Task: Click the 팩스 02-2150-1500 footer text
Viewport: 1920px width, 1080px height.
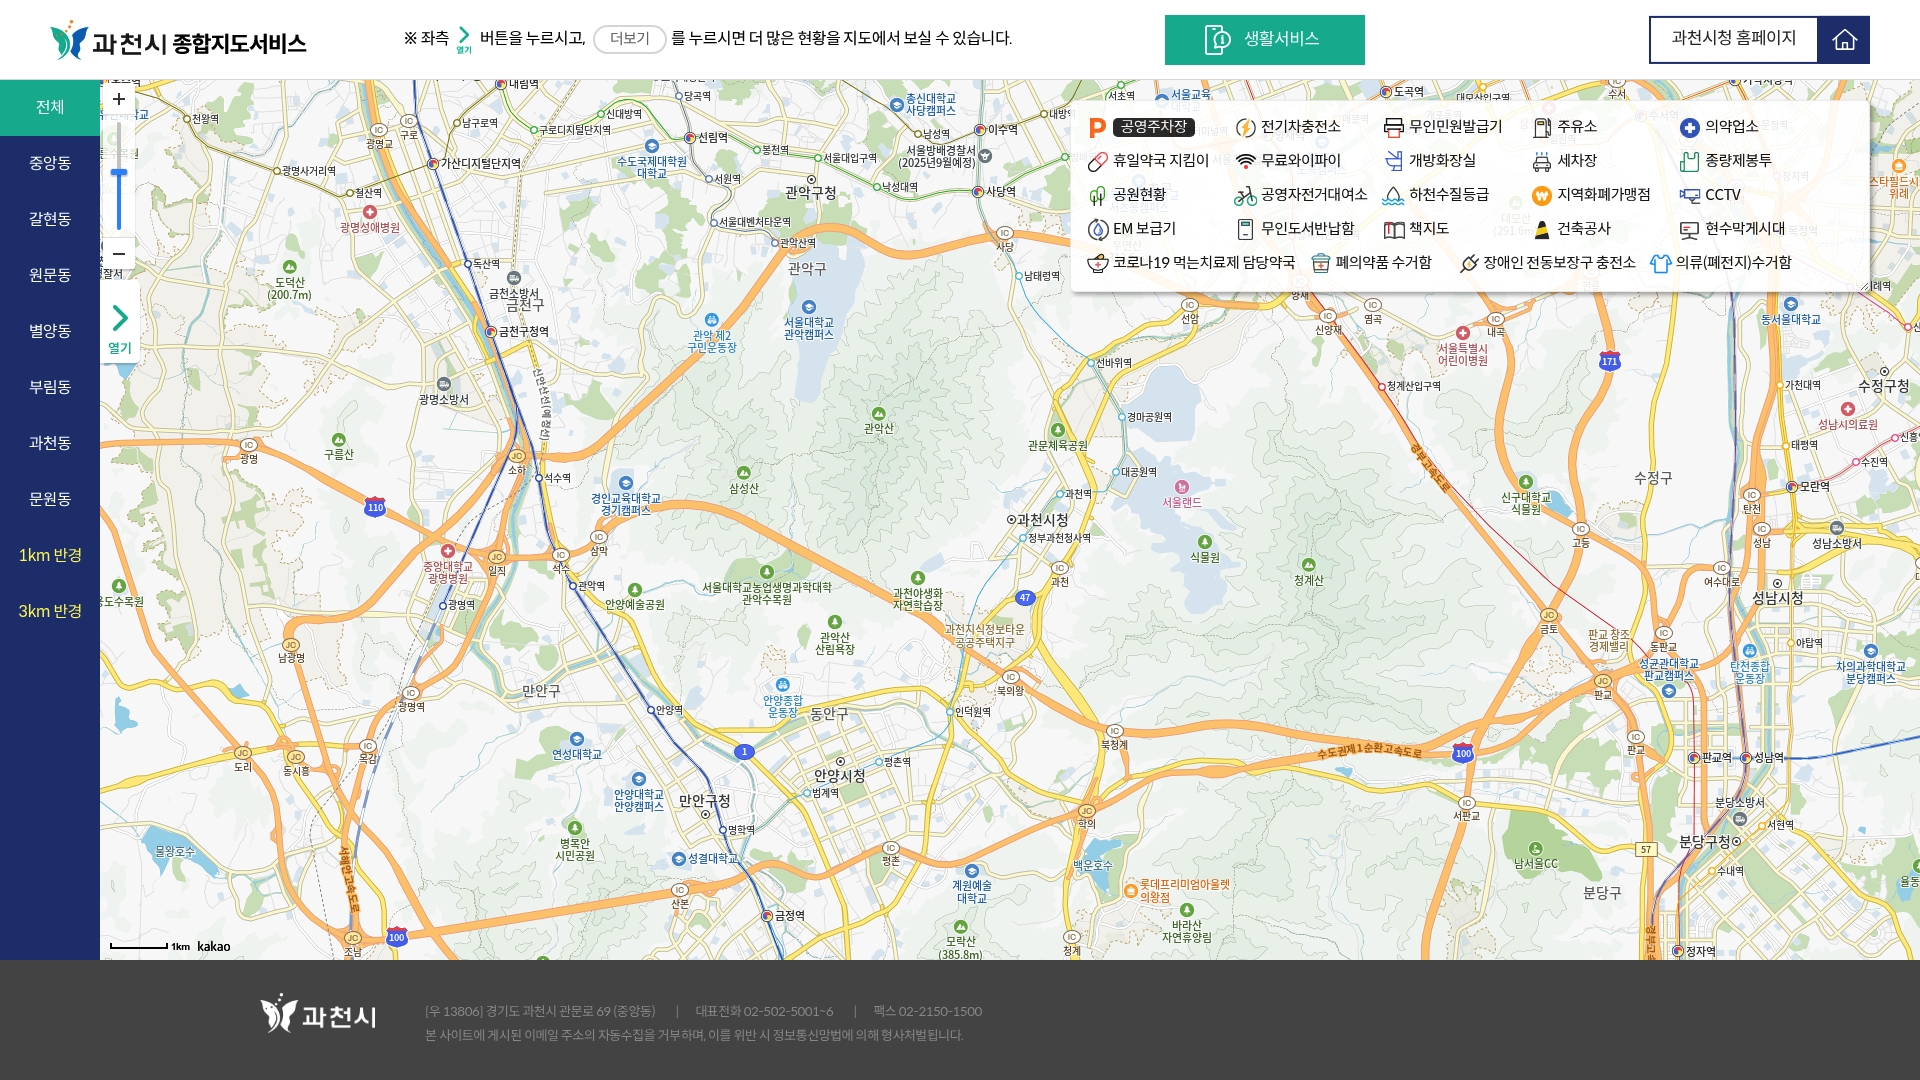Action: click(927, 1012)
